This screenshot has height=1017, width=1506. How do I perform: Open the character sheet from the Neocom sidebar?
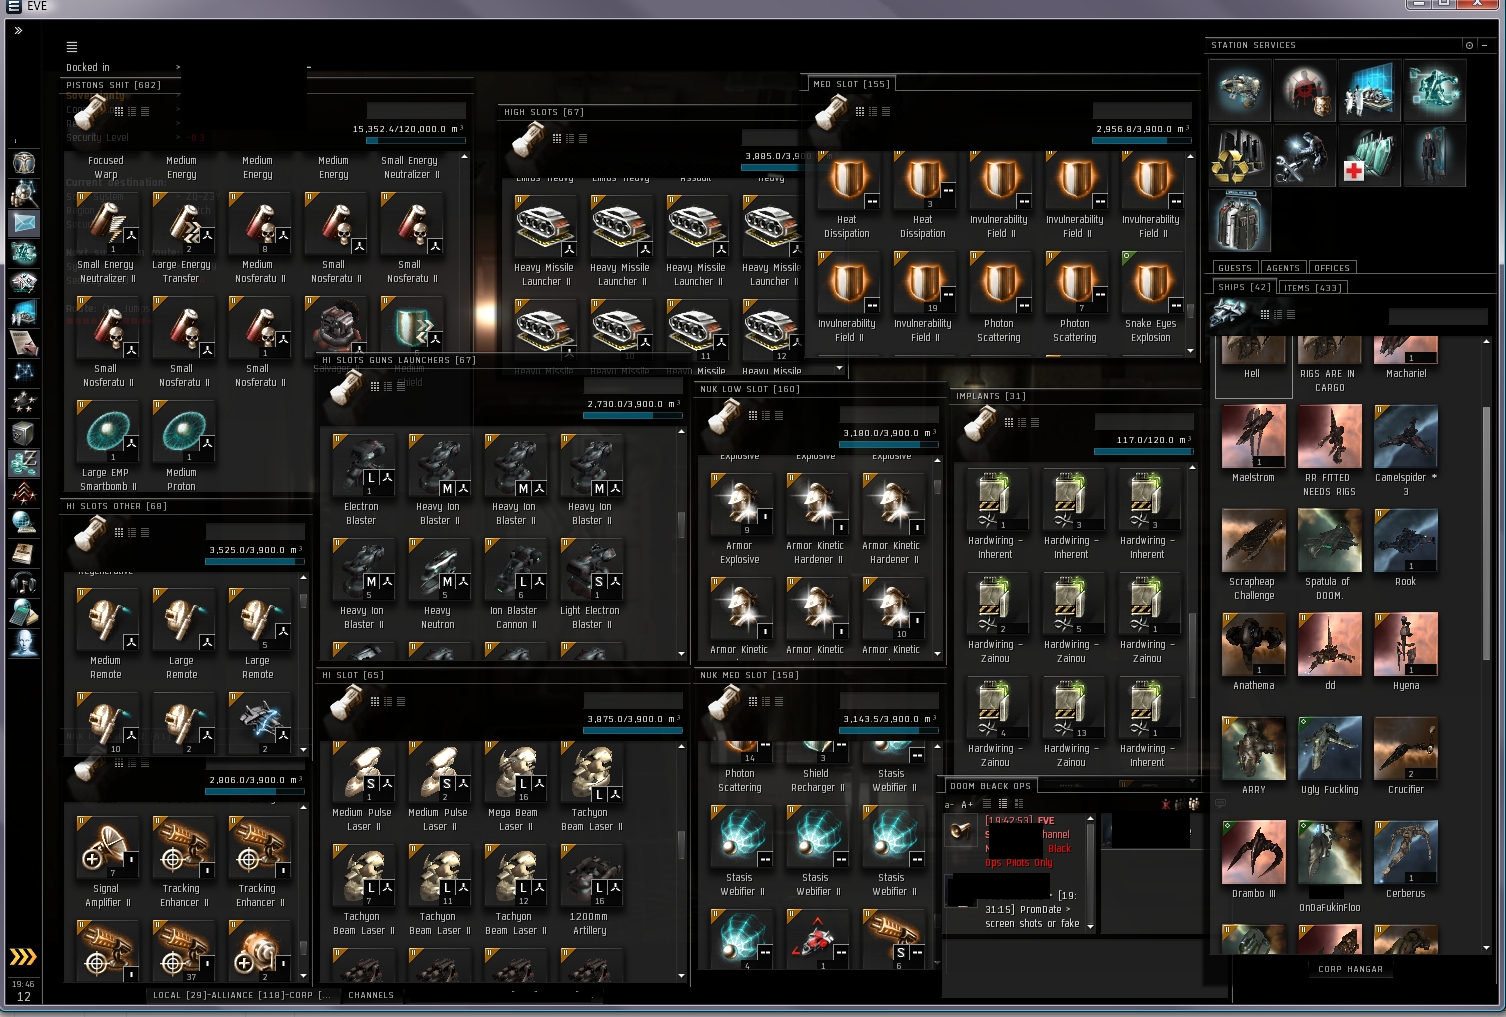click(x=24, y=162)
